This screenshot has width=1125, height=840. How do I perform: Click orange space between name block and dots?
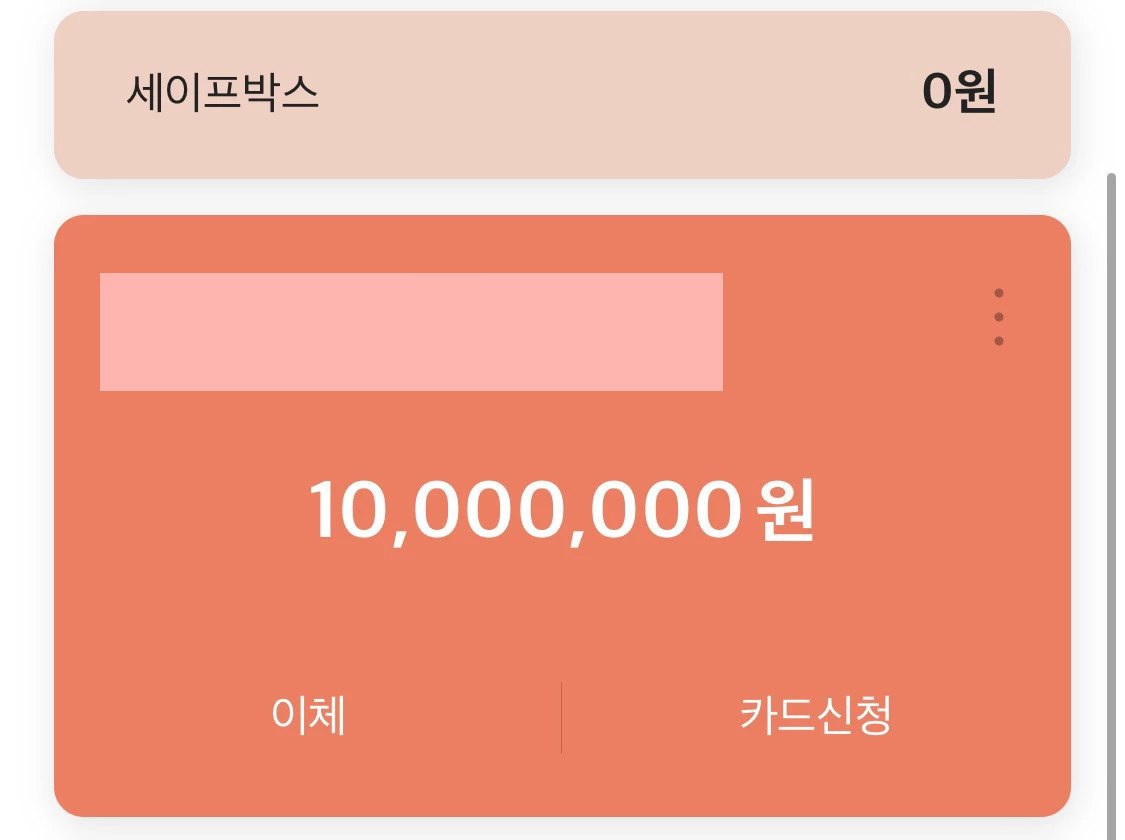click(850, 330)
